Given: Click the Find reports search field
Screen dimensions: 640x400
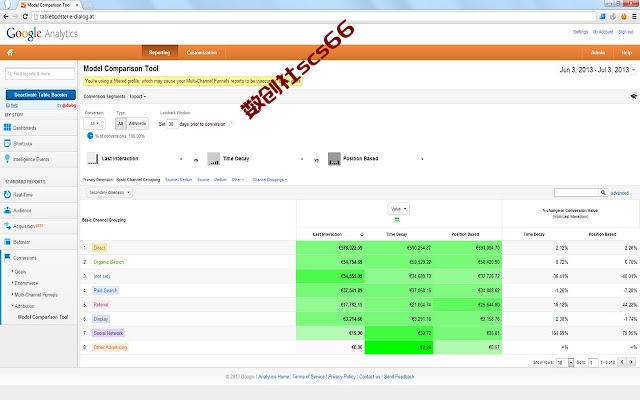Looking at the screenshot, I should [x=40, y=74].
